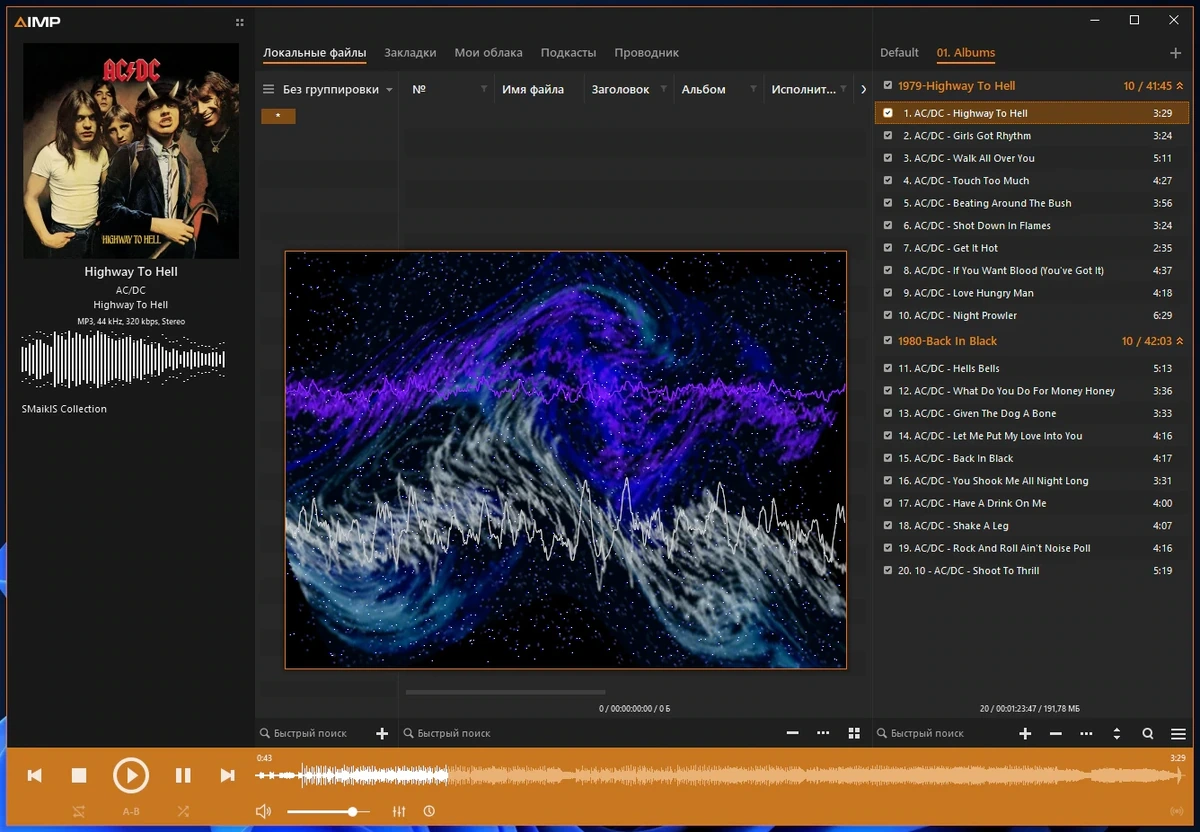Switch to the Мои облака tab
1200x832 pixels.
tap(488, 53)
